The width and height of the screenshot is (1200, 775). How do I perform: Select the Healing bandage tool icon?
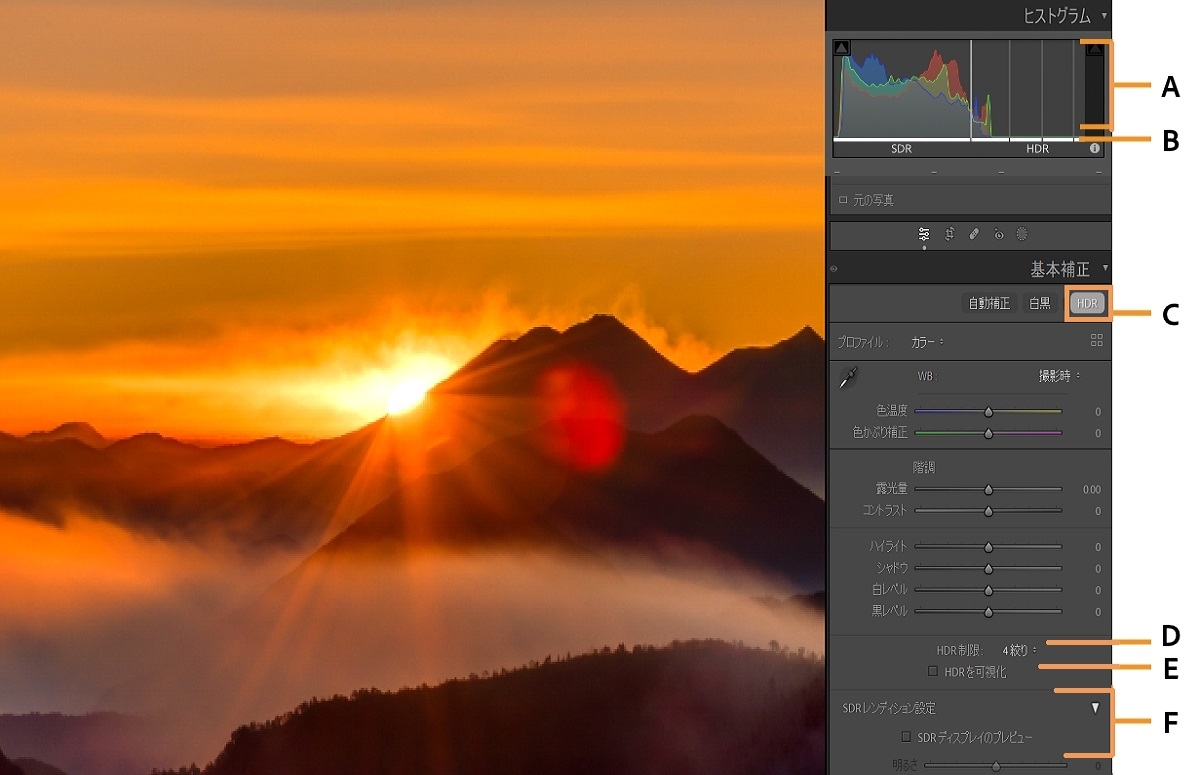974,234
